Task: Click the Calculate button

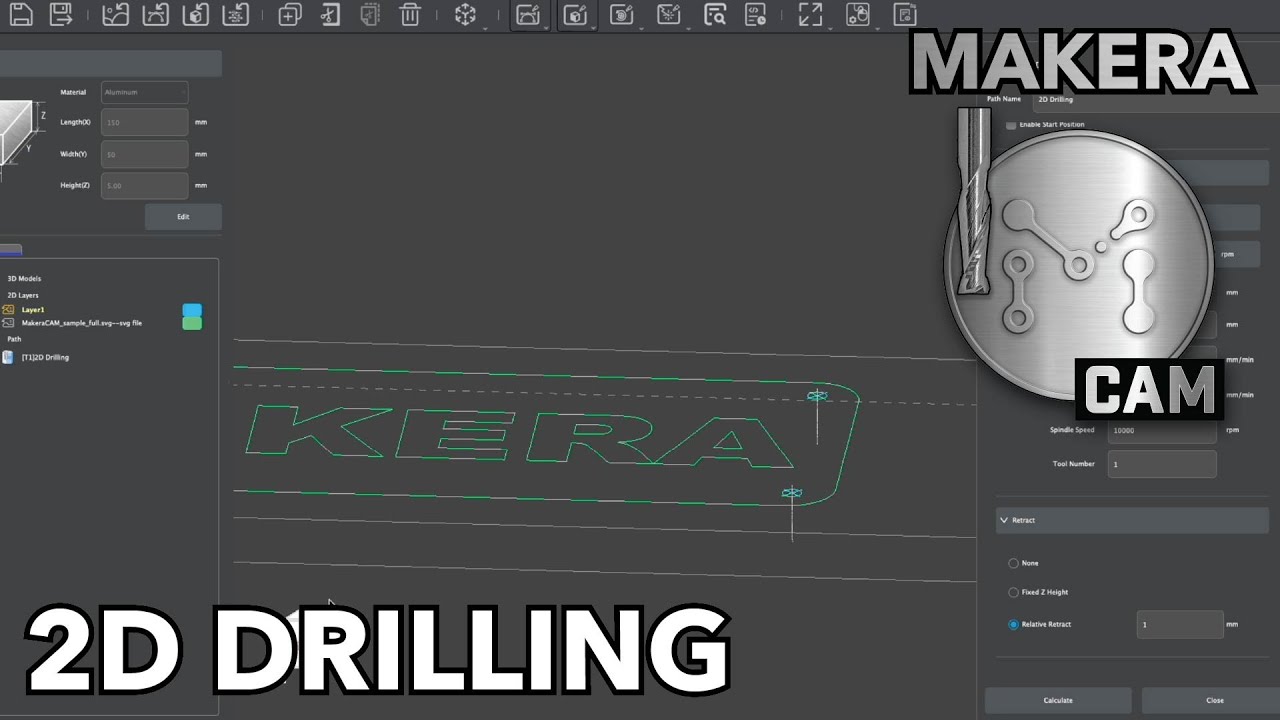Action: point(1058,700)
